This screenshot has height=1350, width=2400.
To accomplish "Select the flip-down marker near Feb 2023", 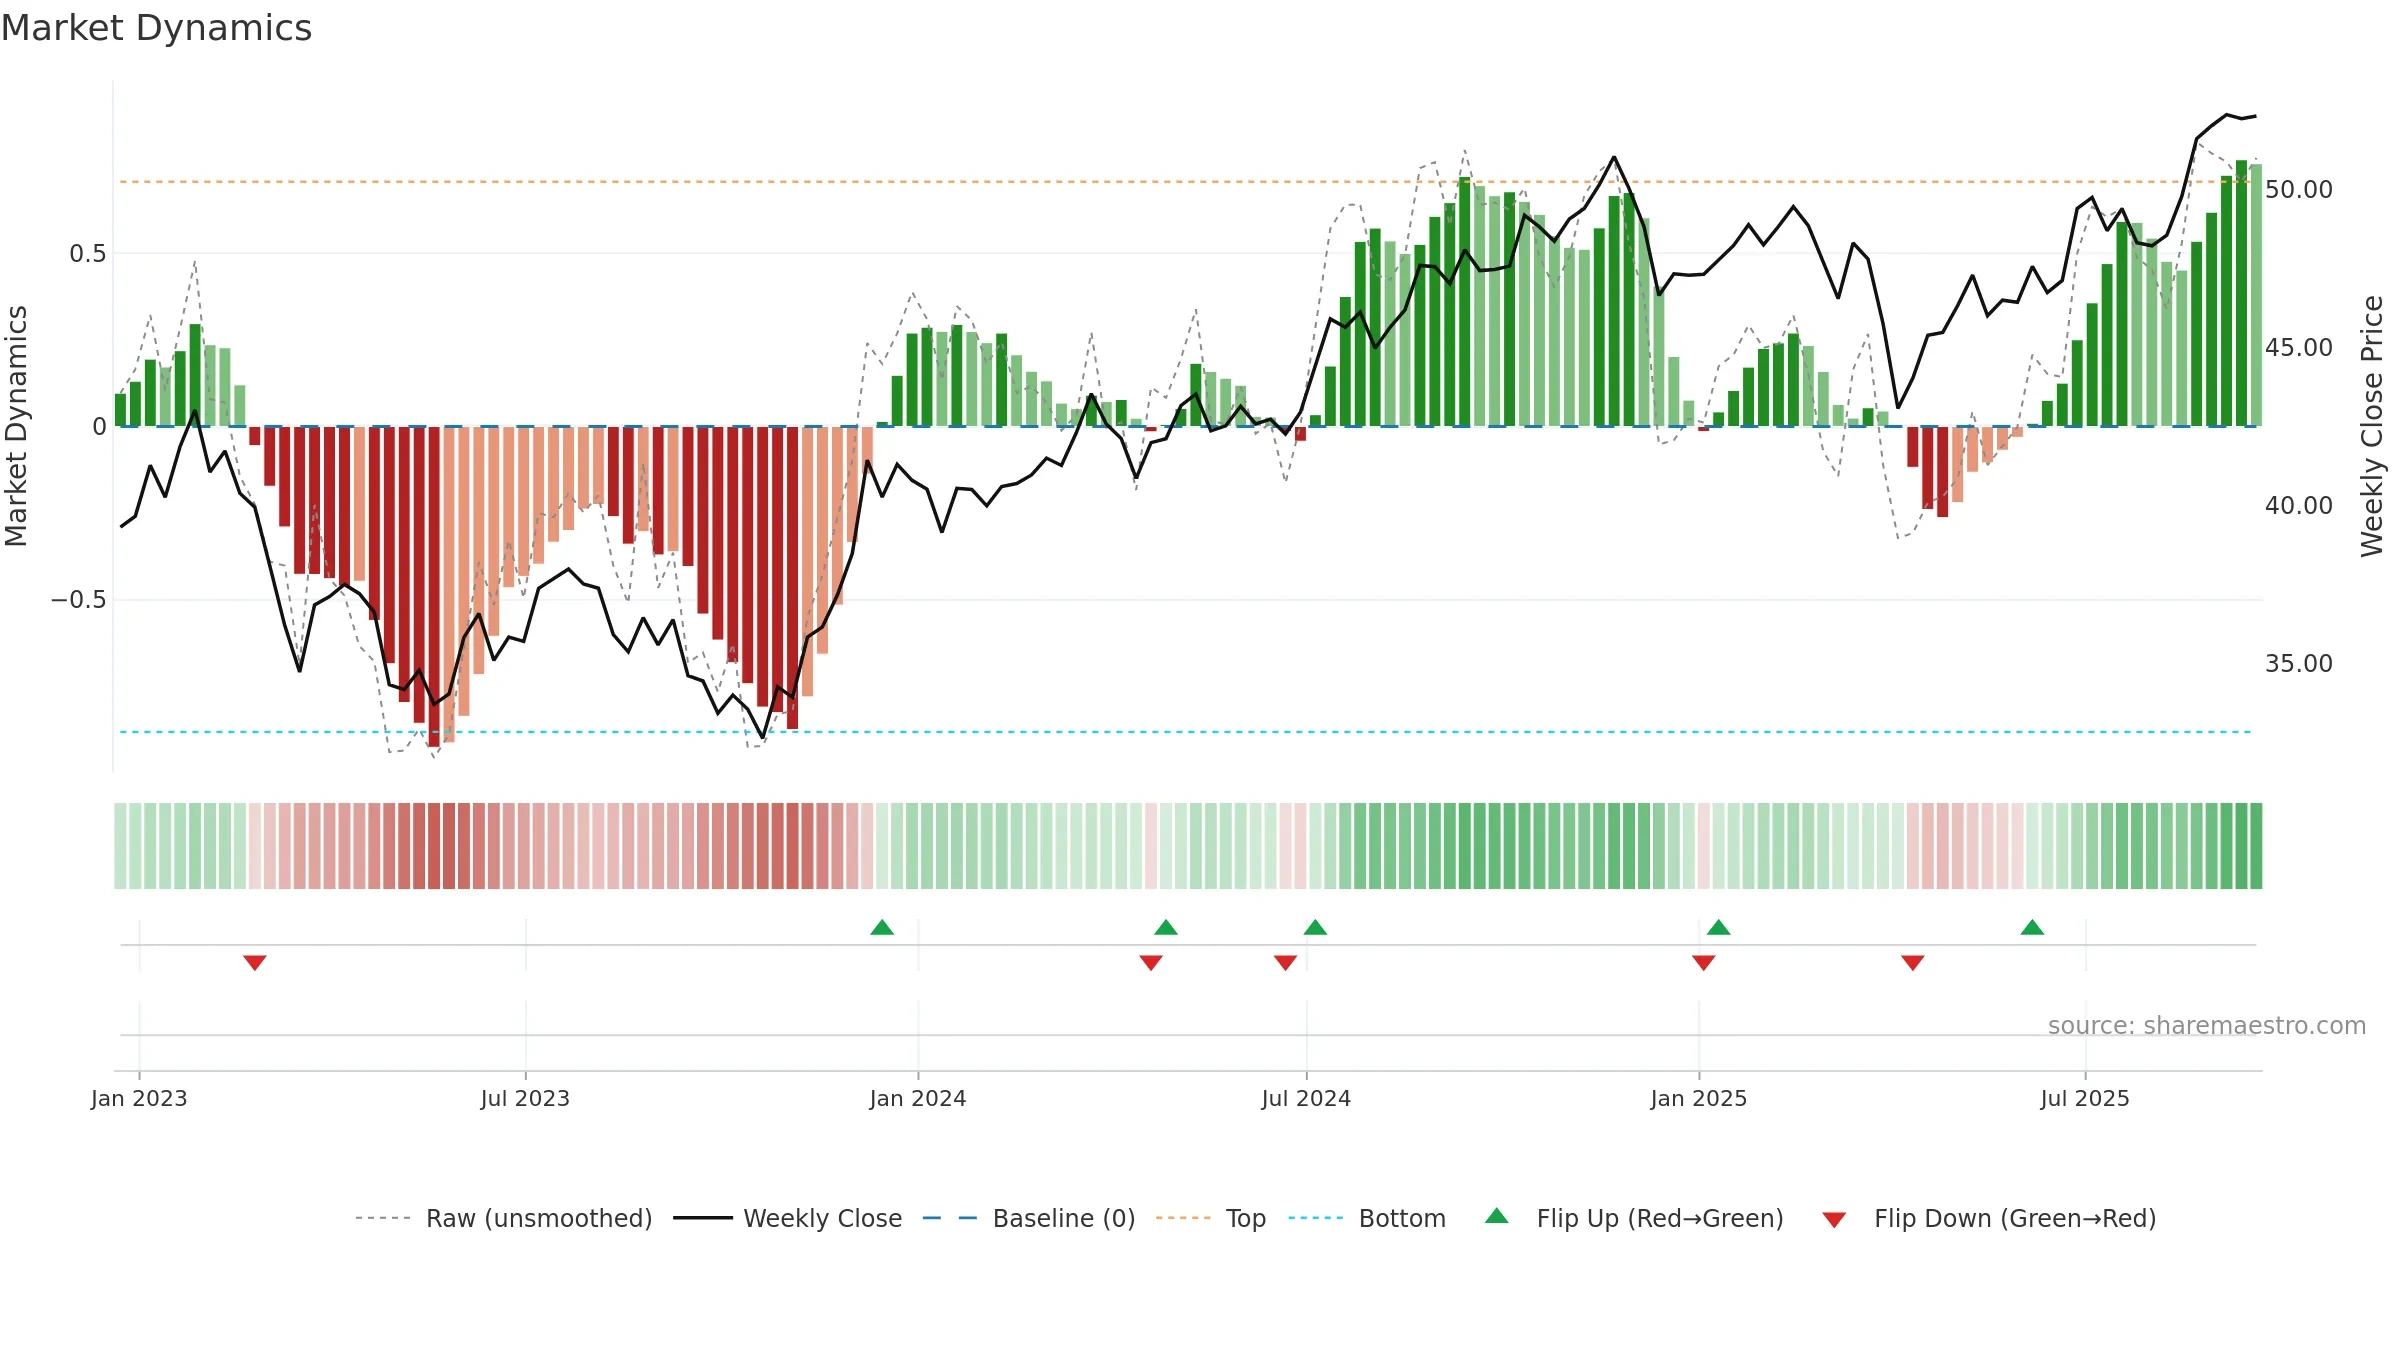I will point(255,963).
